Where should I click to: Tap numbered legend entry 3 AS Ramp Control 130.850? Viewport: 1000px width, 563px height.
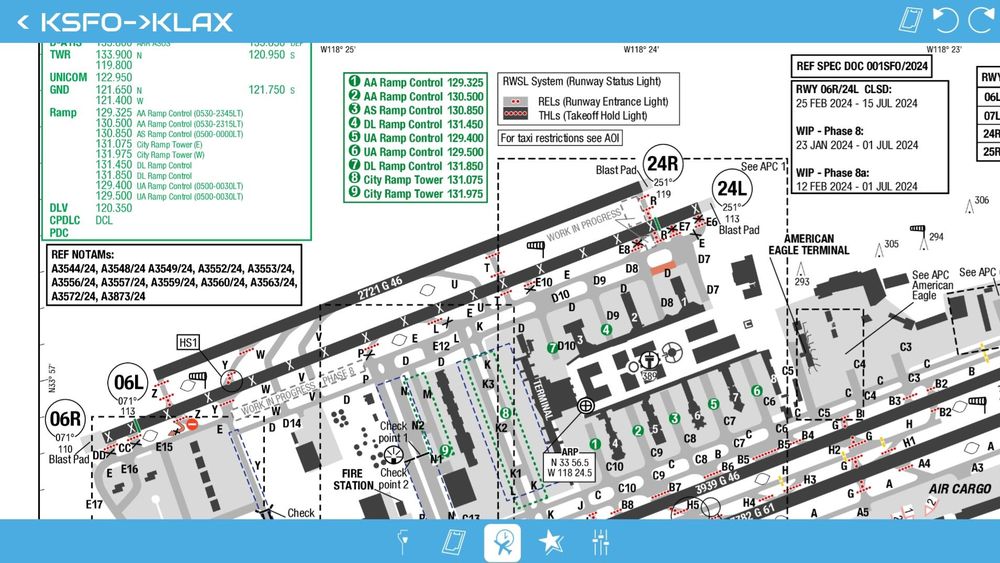pos(415,110)
